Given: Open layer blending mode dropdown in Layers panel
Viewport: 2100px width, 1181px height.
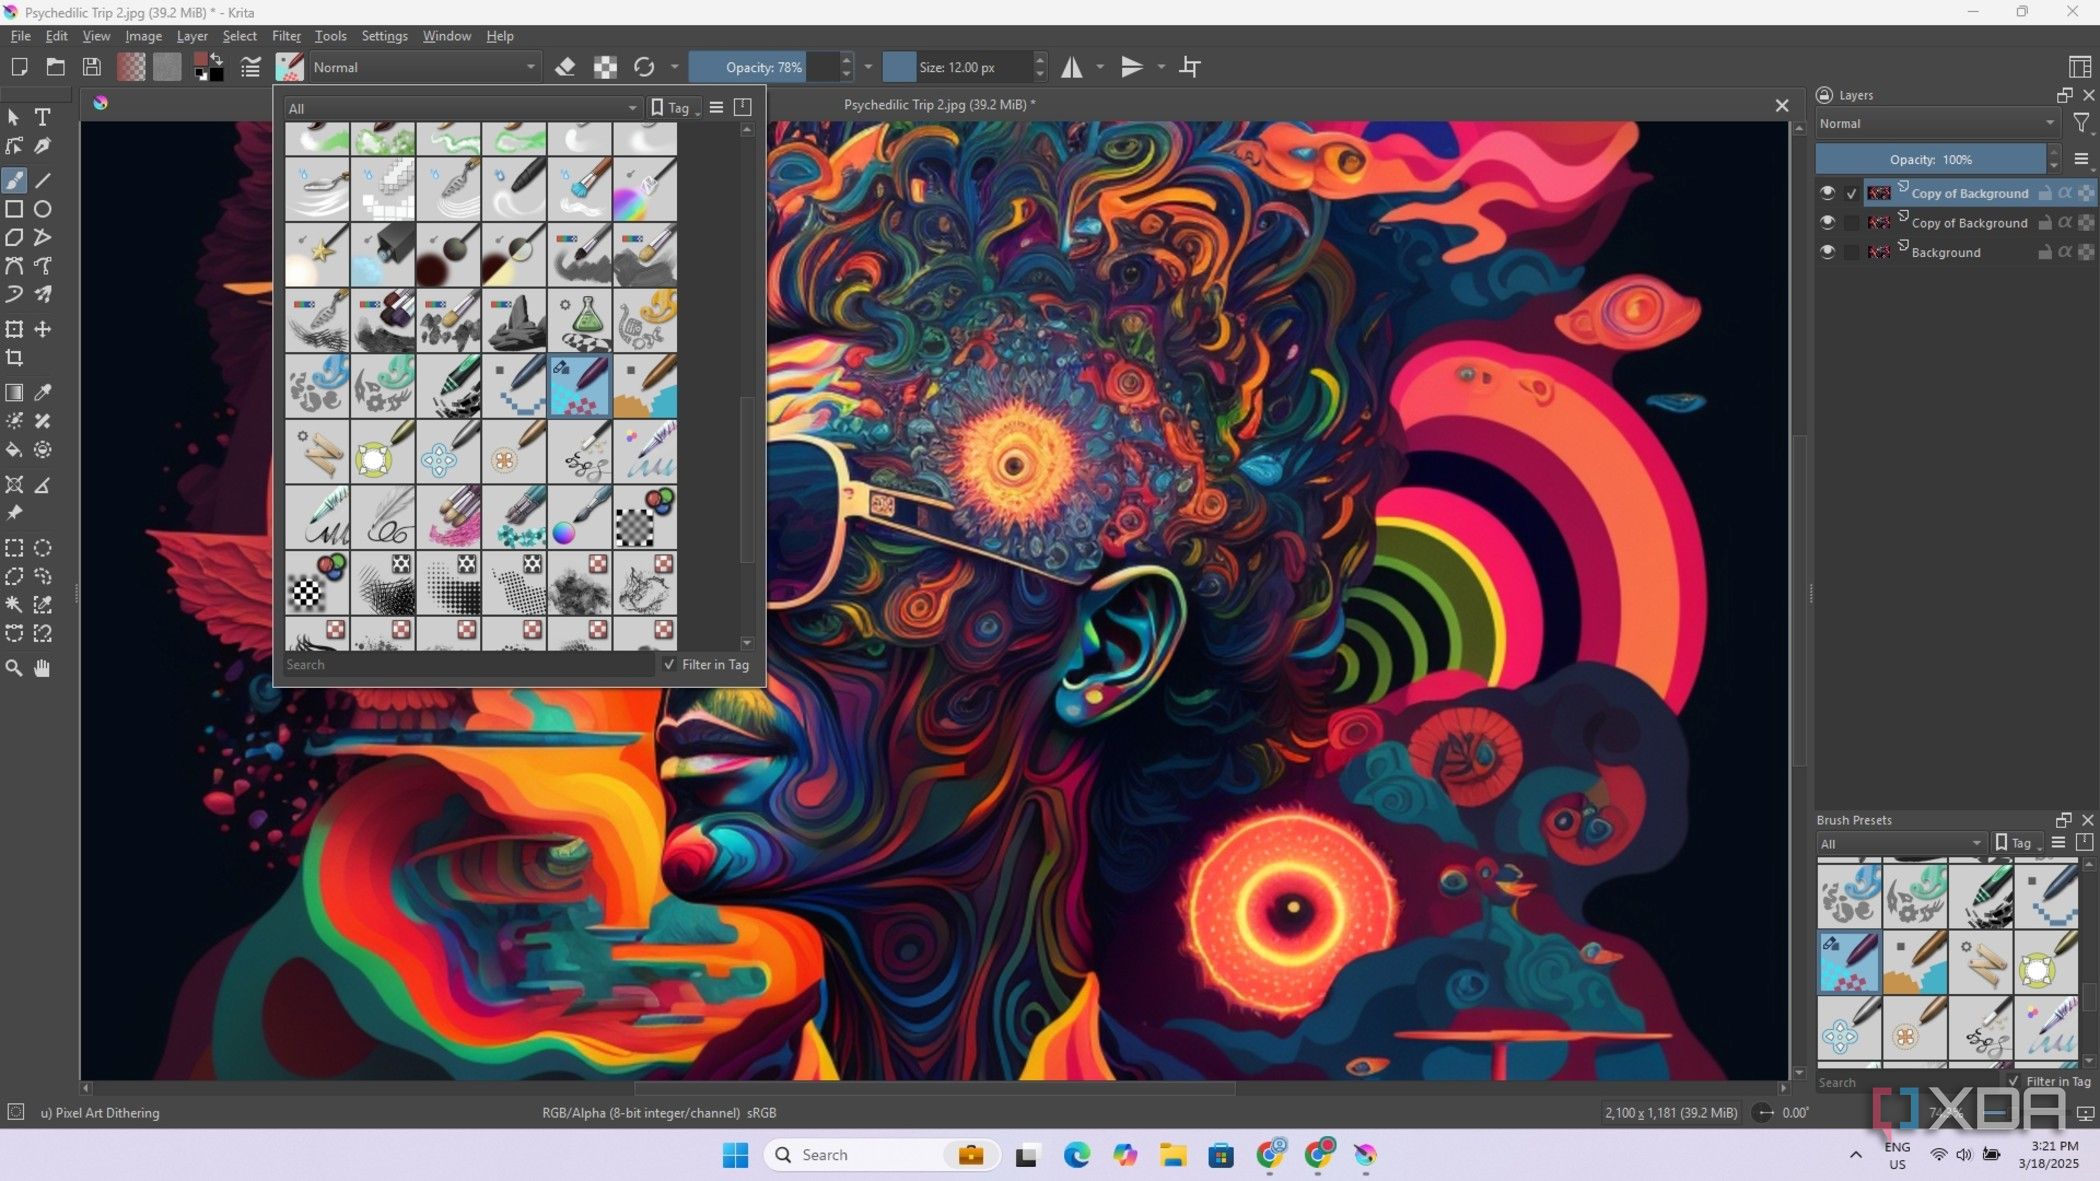Looking at the screenshot, I should pos(1936,123).
